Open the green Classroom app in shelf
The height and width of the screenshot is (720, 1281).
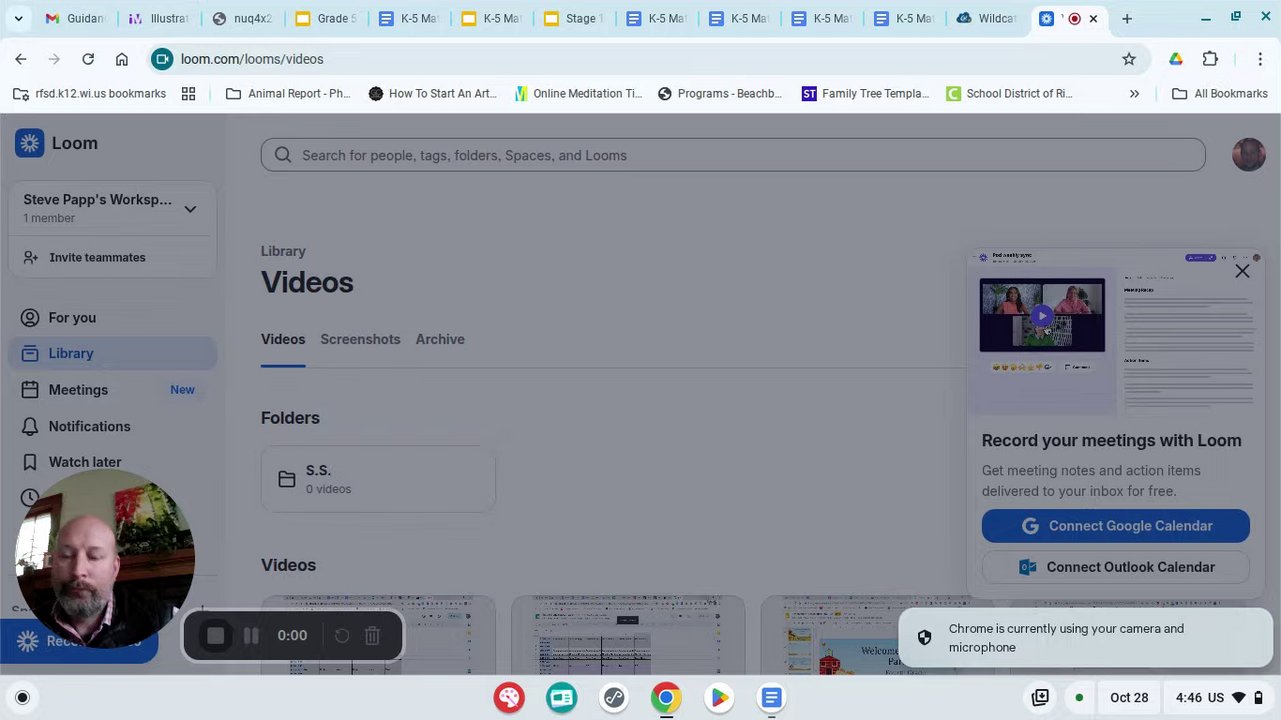(562, 698)
